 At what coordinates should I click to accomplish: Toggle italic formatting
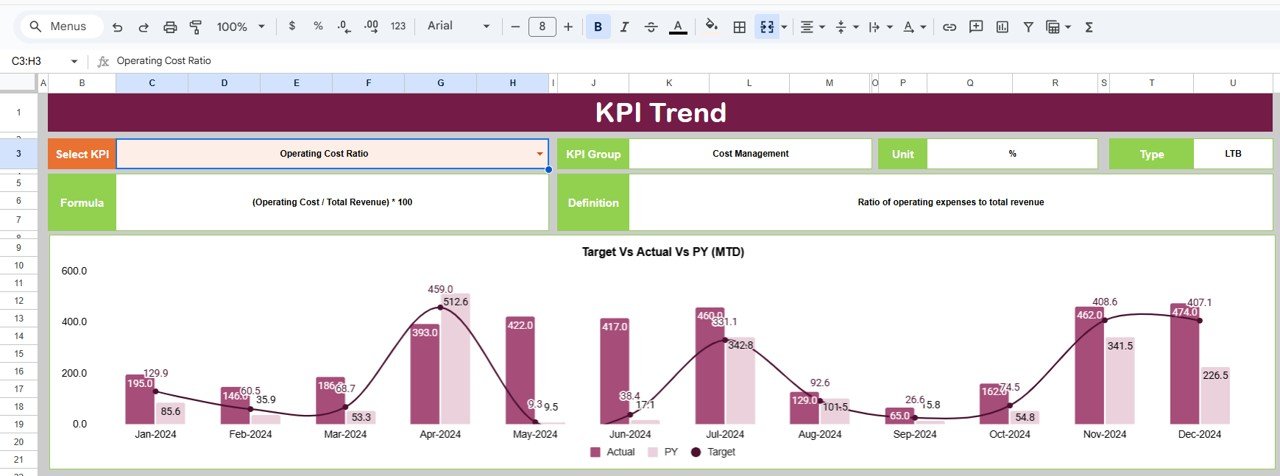coord(625,27)
